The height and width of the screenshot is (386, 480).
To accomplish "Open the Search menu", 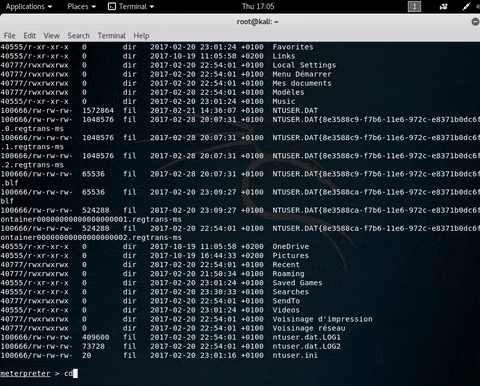I will click(x=79, y=36).
